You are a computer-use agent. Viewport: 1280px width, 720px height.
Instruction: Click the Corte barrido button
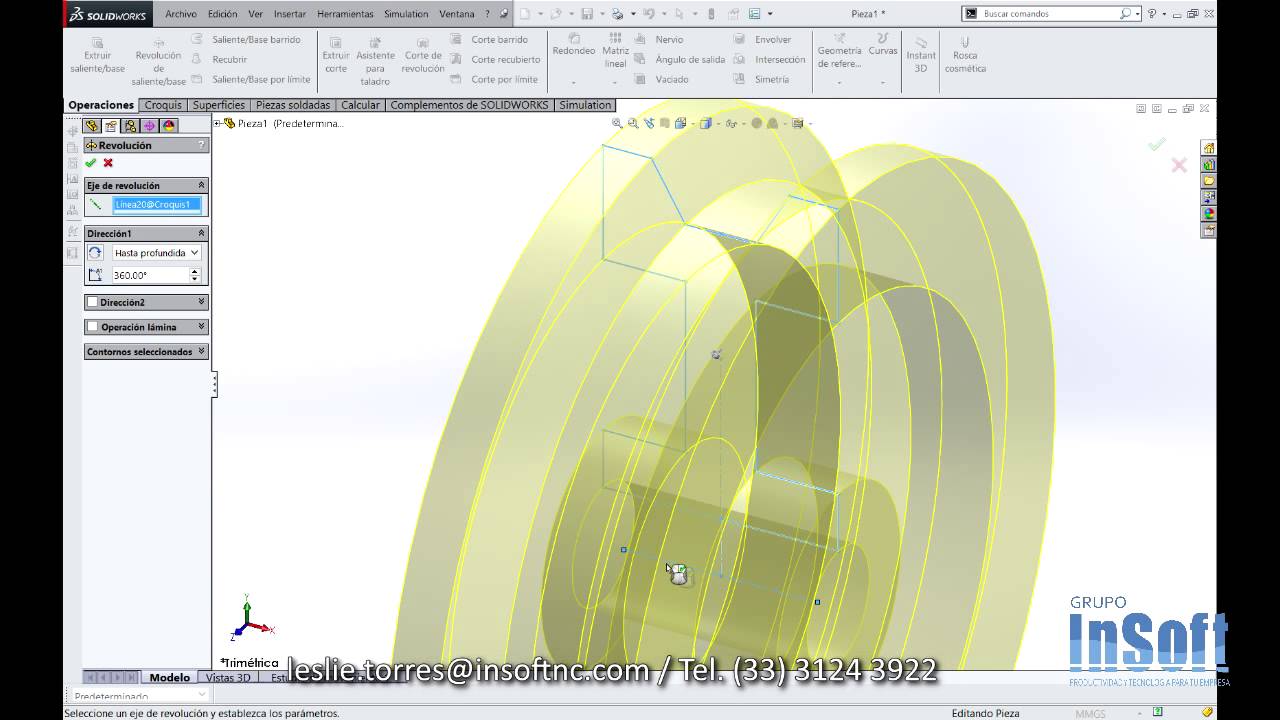pyautogui.click(x=490, y=40)
